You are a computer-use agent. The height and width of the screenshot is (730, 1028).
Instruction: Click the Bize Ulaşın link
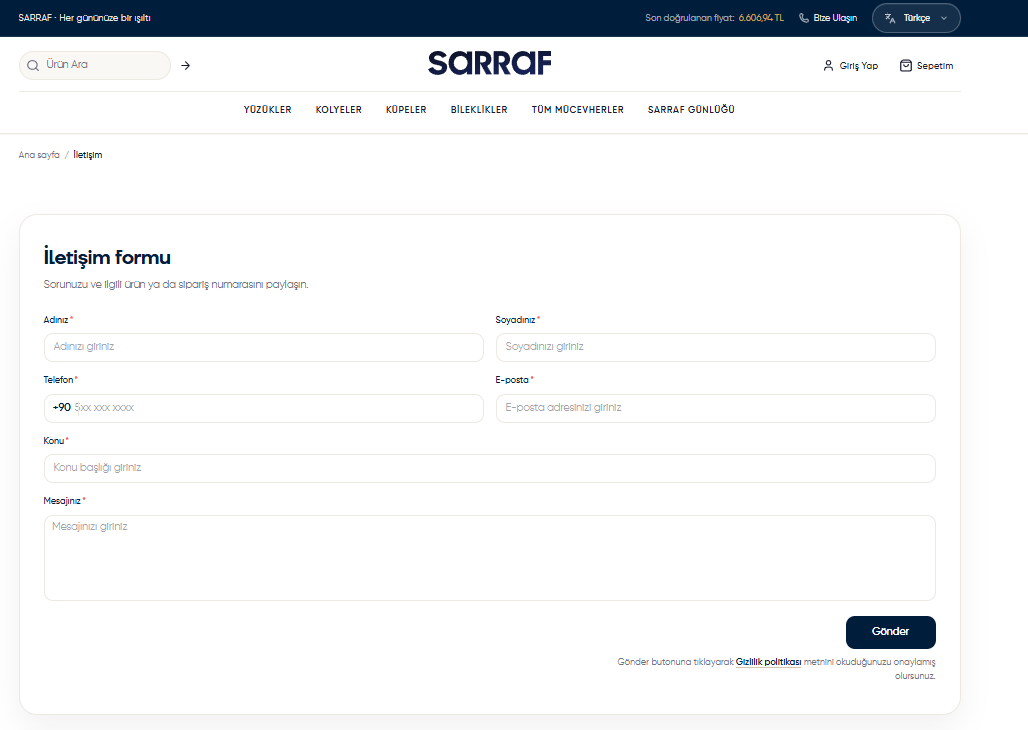tap(828, 18)
